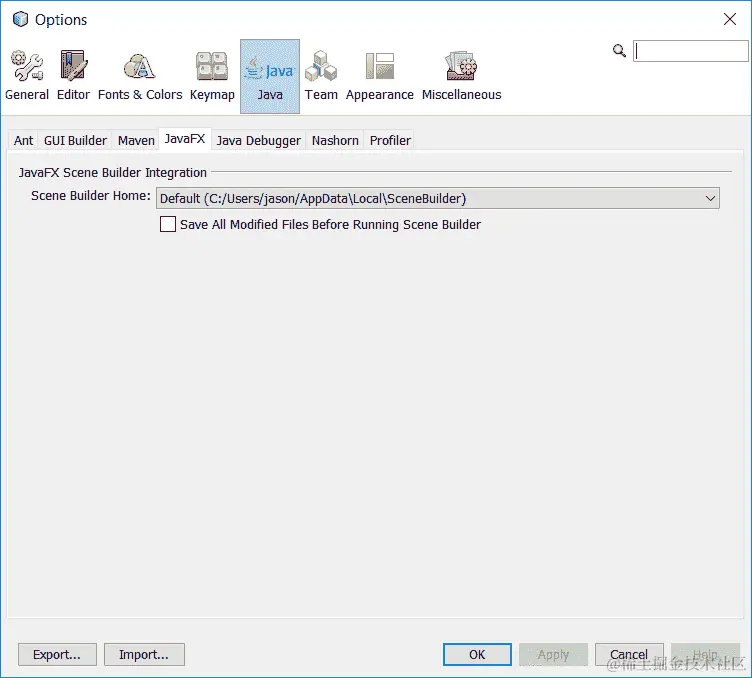Viewport: 752px width, 678px height.
Task: Open the Miscellaneous options category
Action: click(461, 77)
